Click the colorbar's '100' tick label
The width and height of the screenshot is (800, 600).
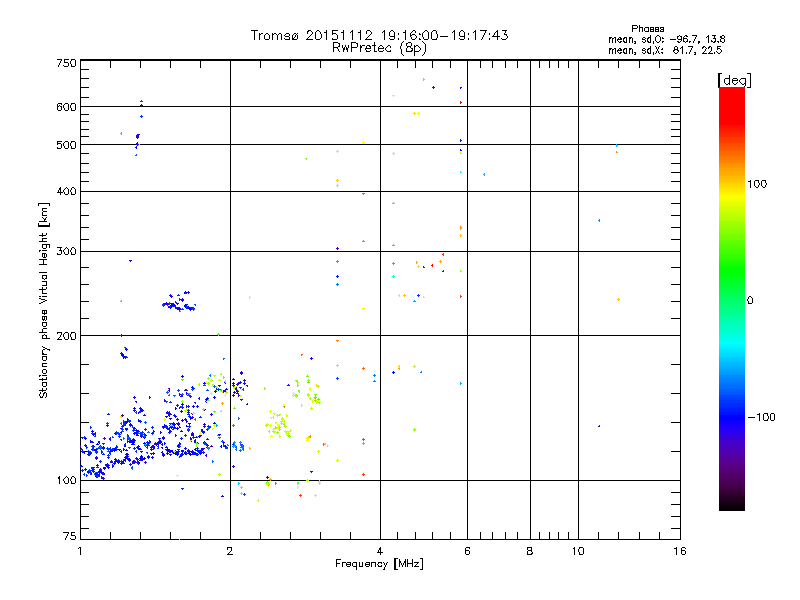click(757, 184)
